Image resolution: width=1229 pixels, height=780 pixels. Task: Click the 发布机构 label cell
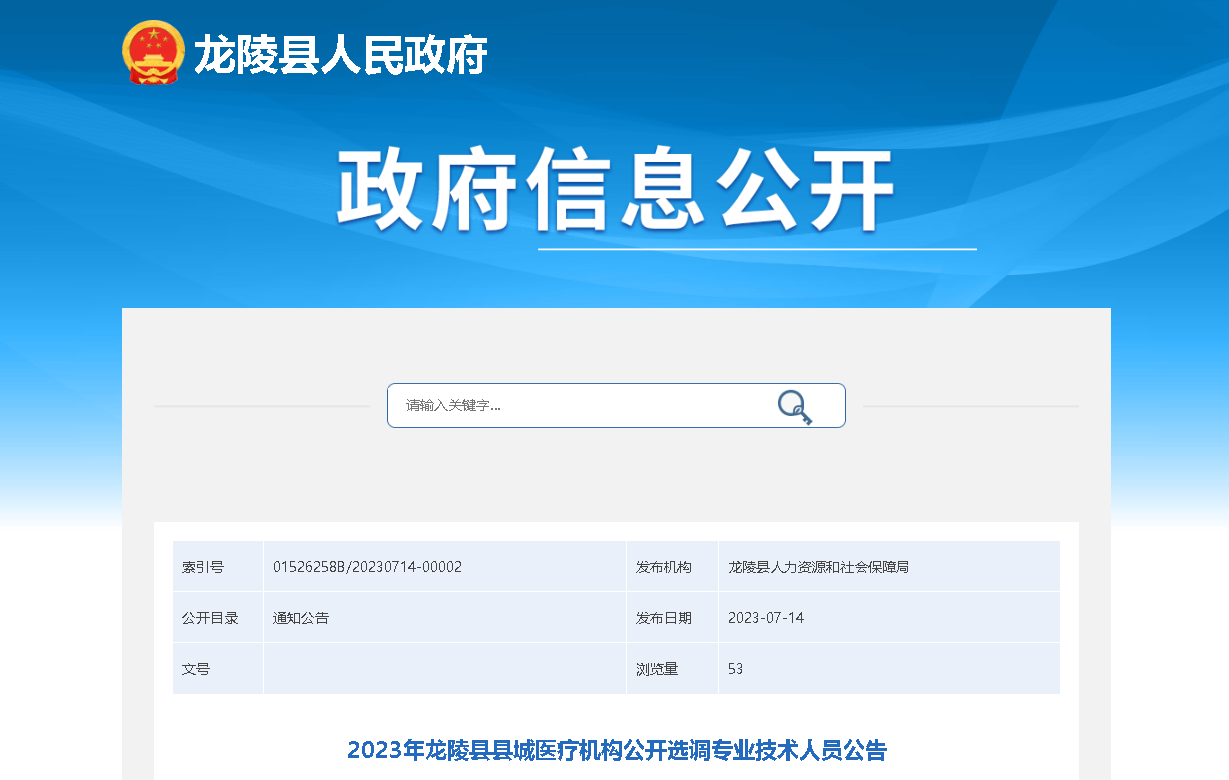[x=672, y=567]
